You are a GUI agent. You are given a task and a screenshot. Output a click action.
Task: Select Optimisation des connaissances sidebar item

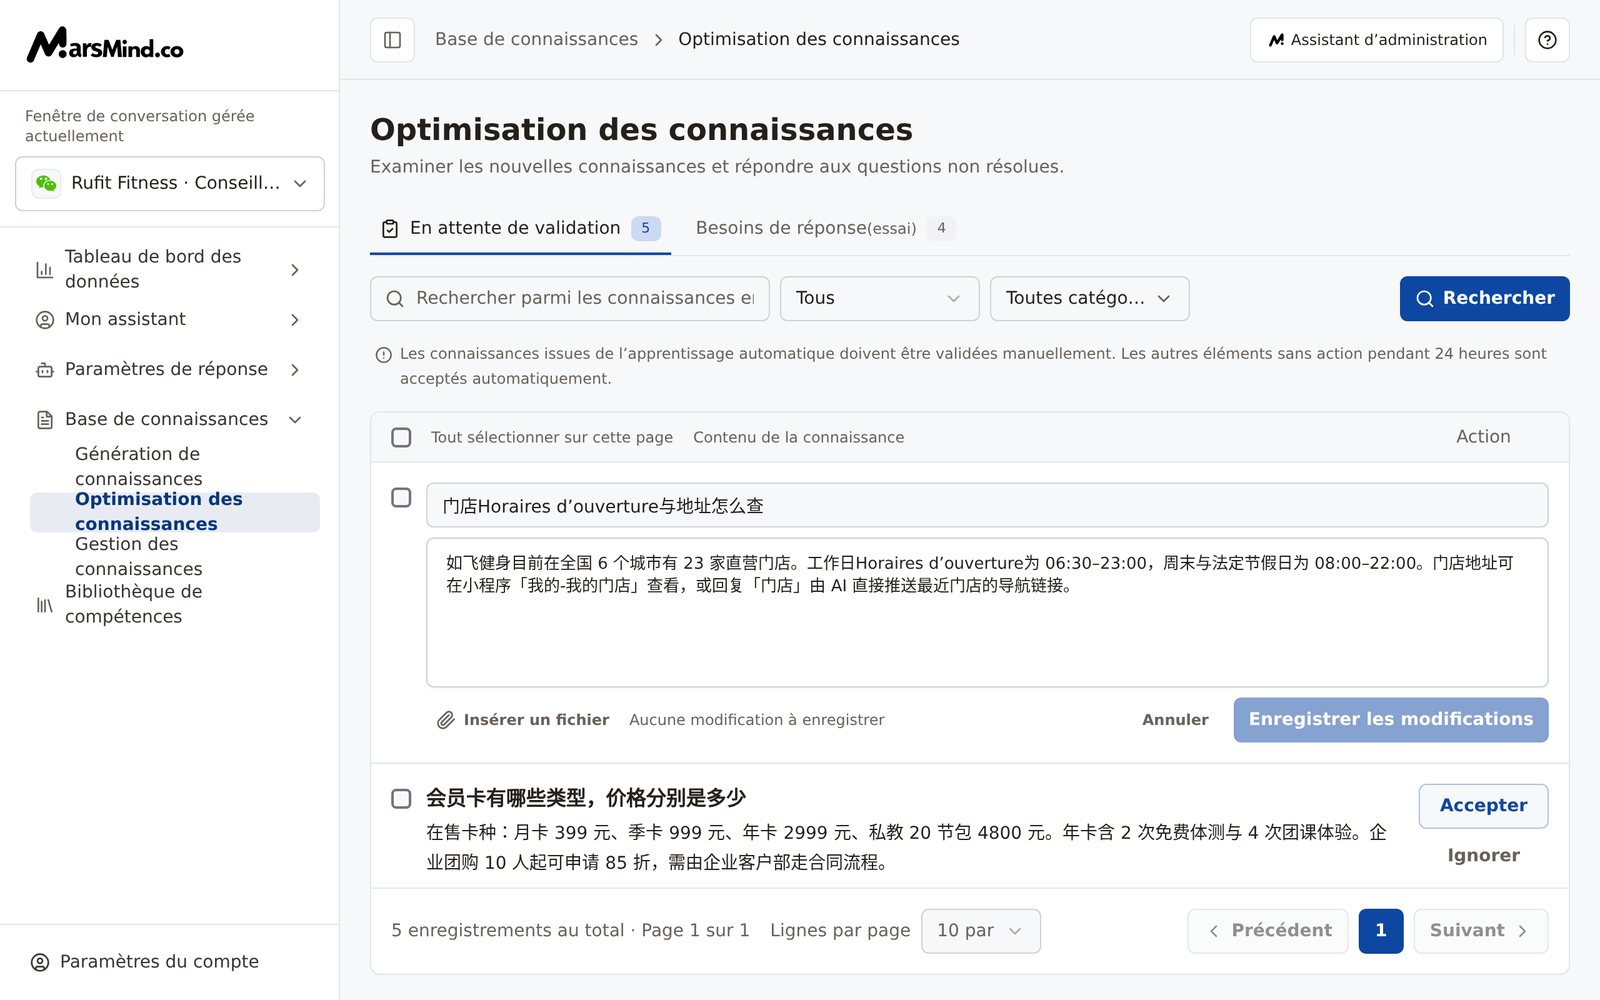click(x=175, y=511)
